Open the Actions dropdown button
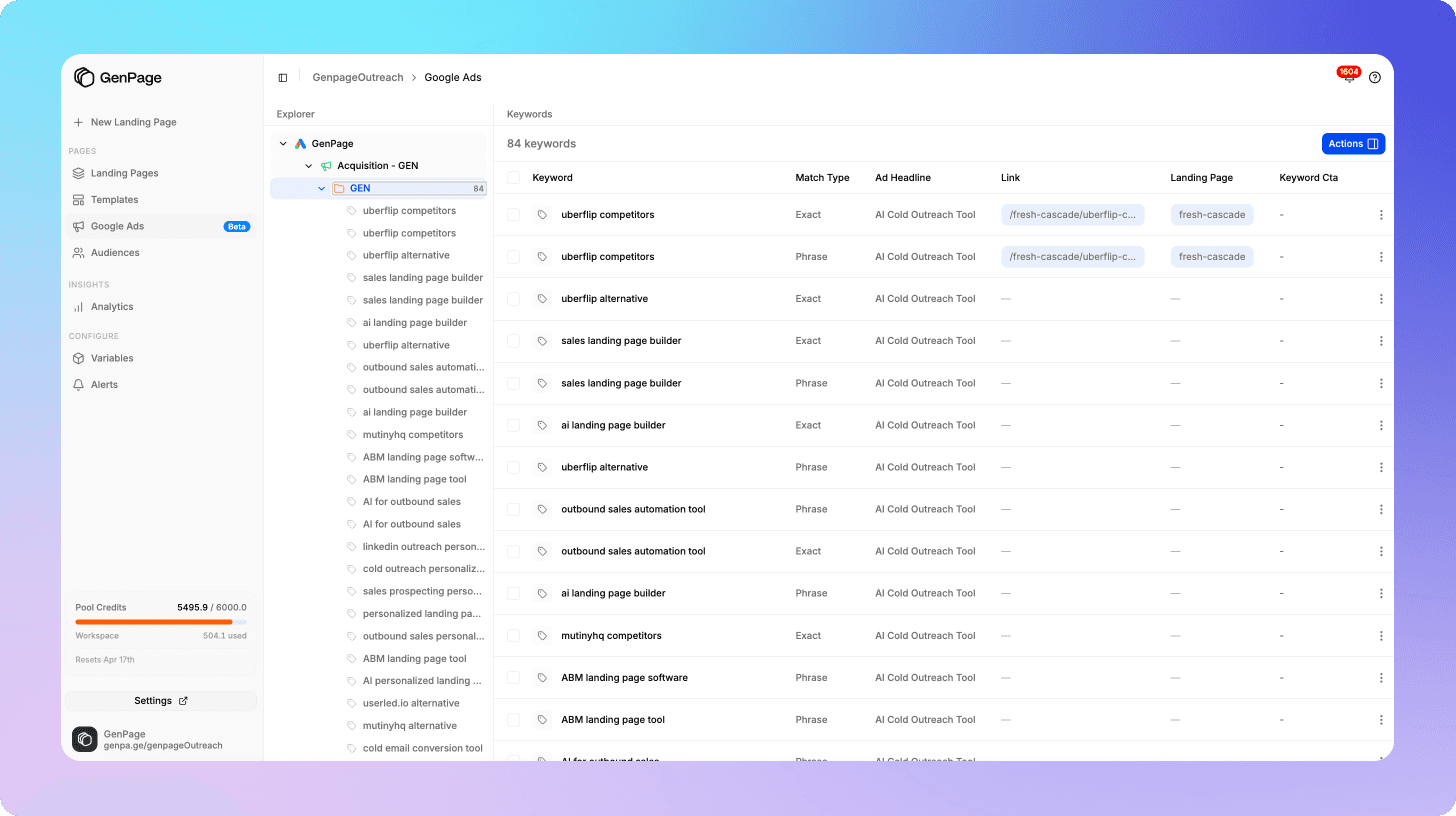 click(1353, 144)
